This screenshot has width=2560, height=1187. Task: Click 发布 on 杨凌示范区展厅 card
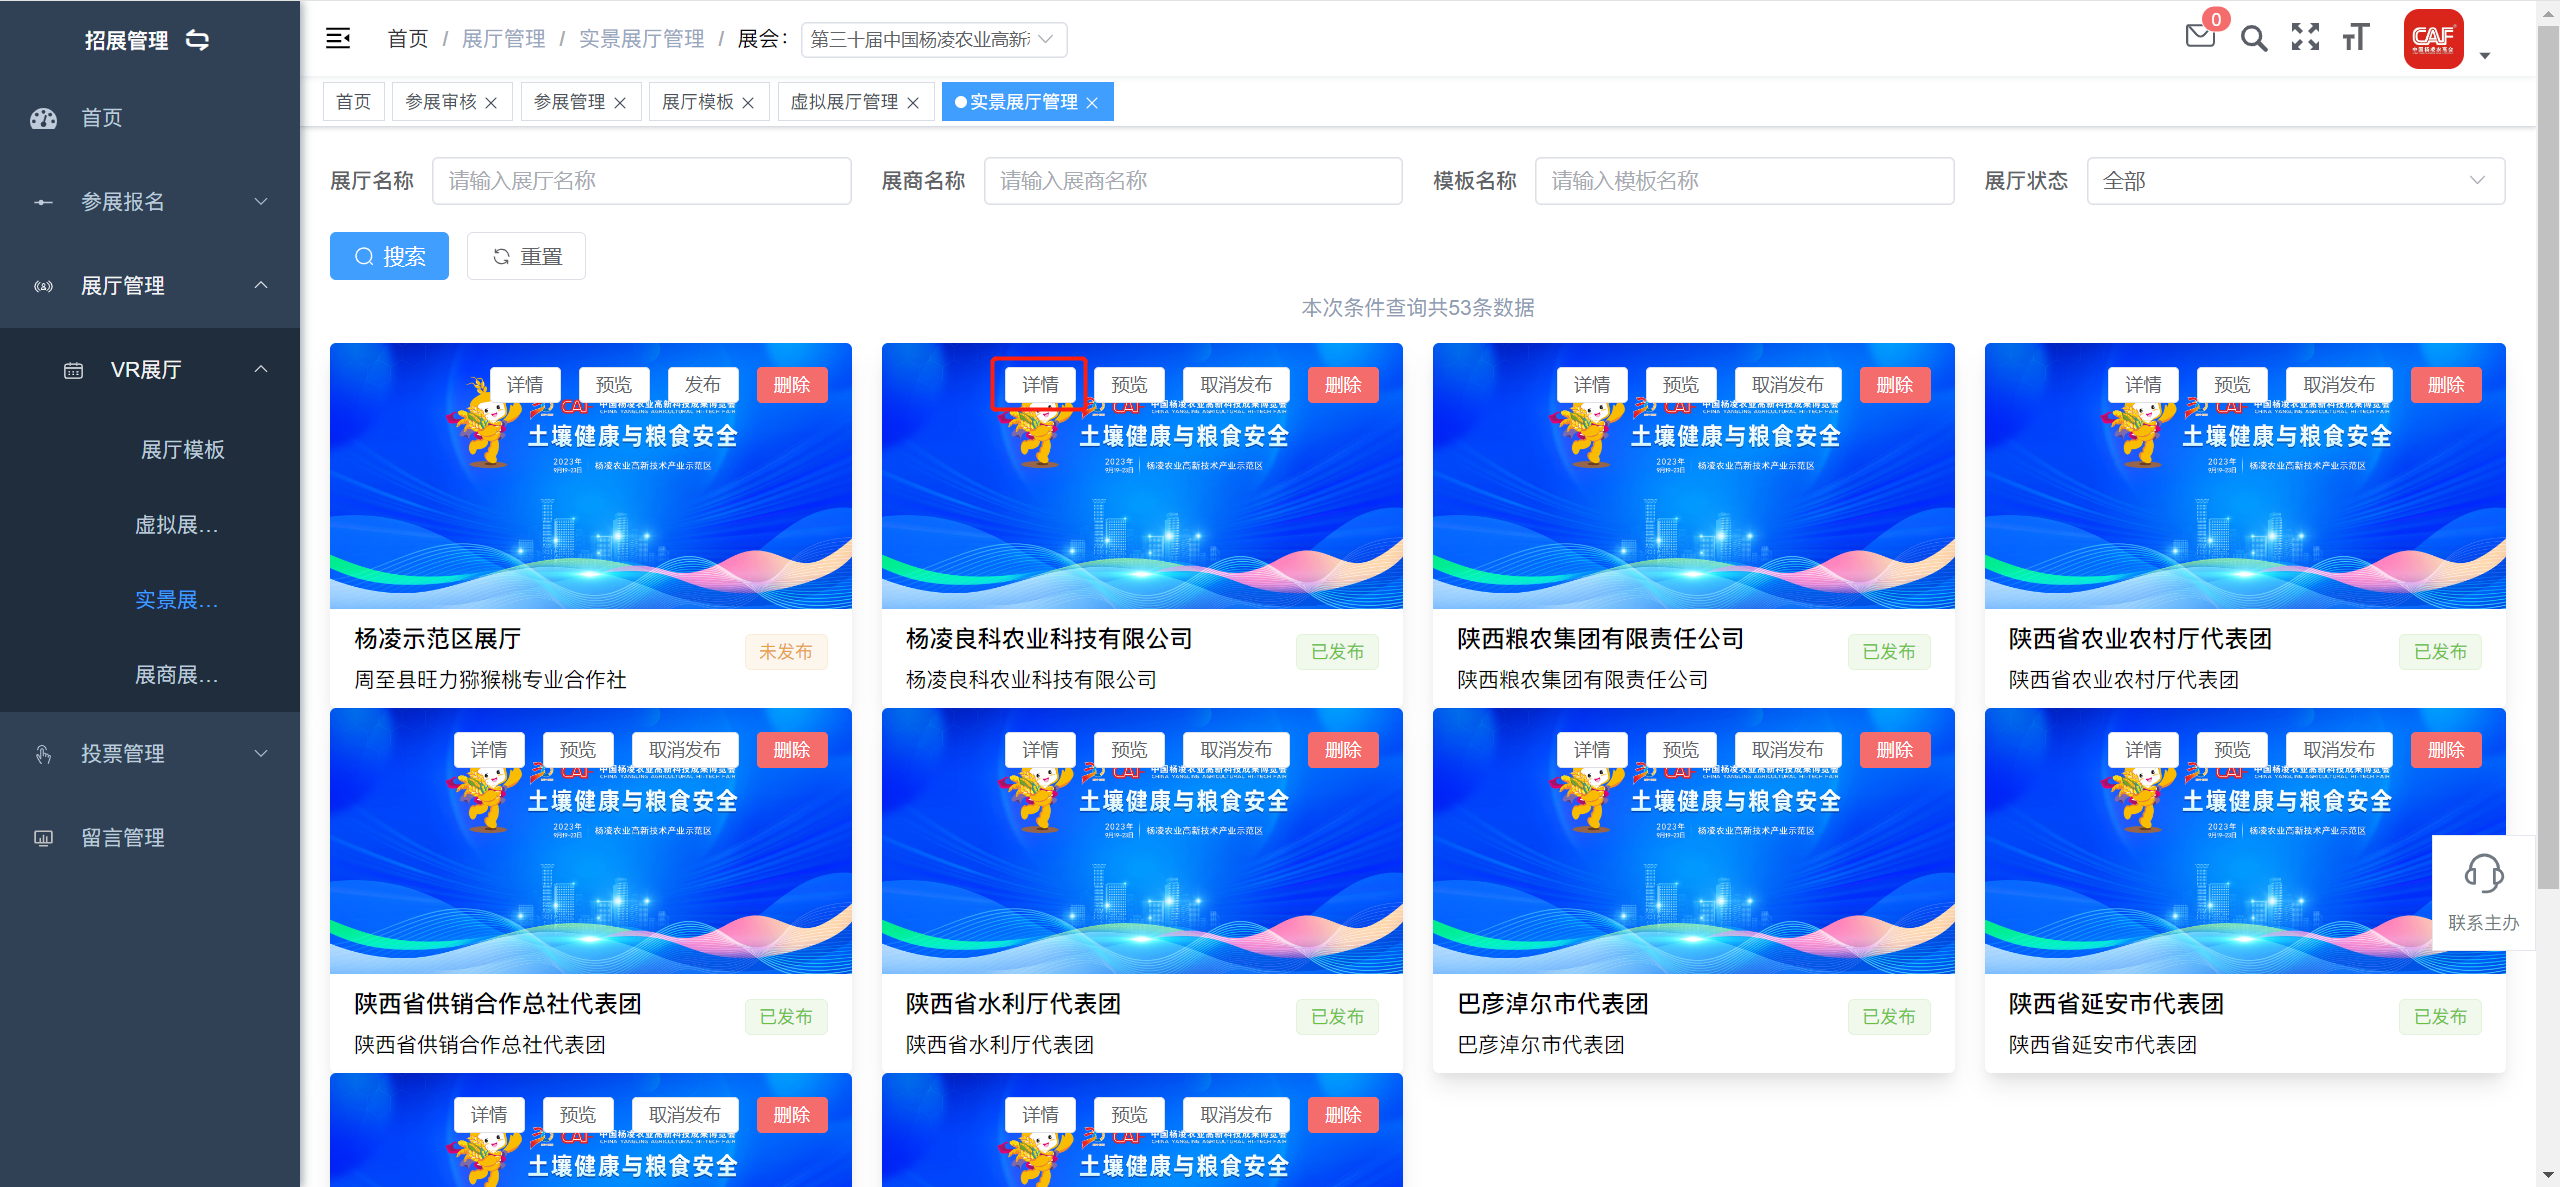702,385
